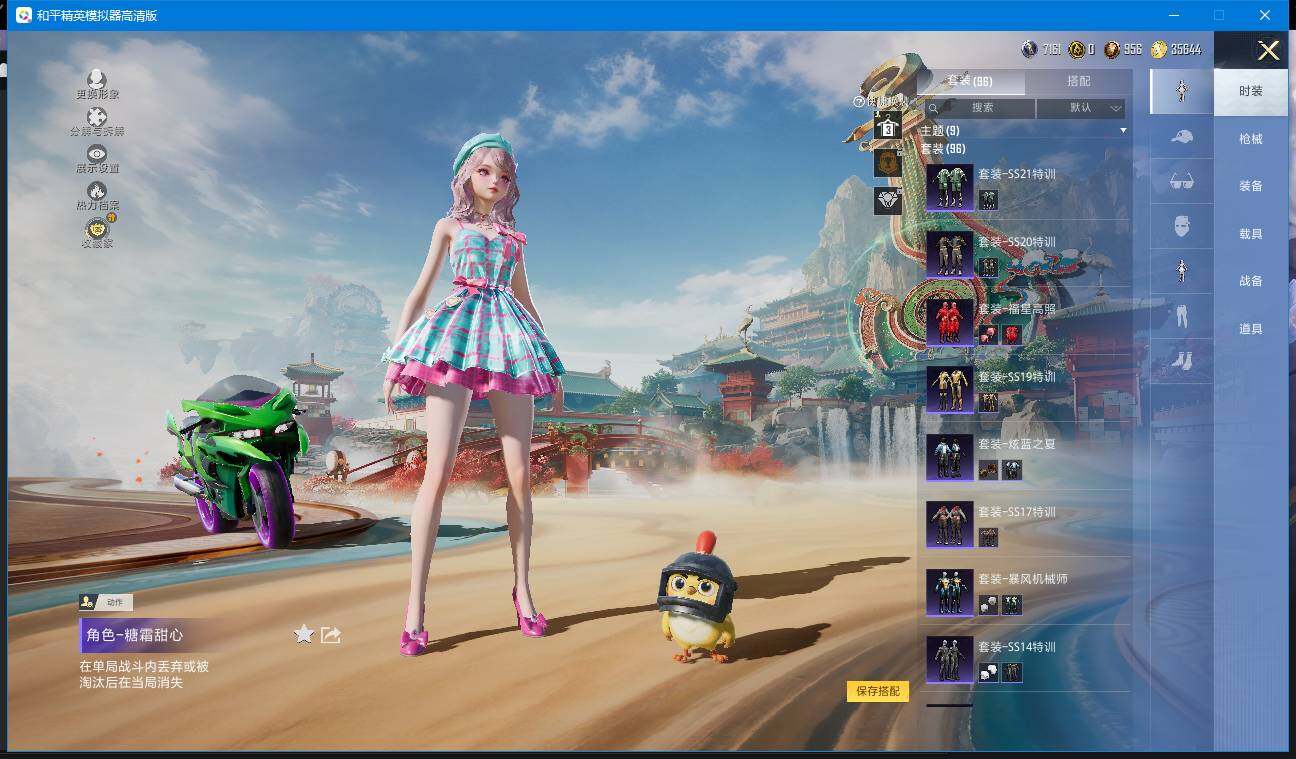The width and height of the screenshot is (1296, 759).
Task: Select the 套装-SS19特训 outfit thumbnail
Action: [x=950, y=390]
